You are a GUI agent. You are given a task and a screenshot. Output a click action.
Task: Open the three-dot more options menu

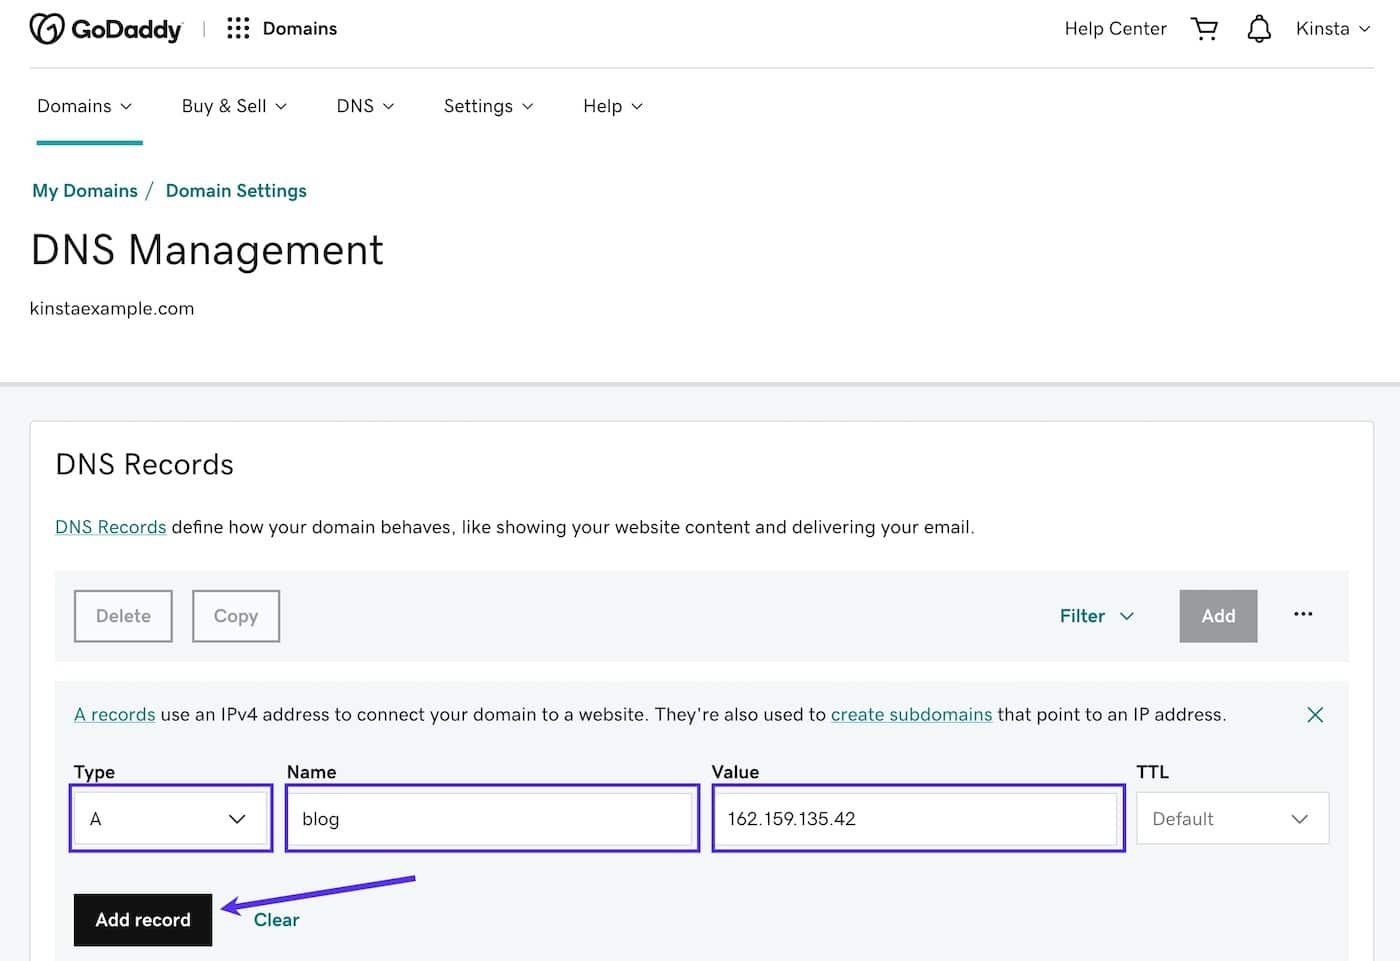pyautogui.click(x=1302, y=614)
